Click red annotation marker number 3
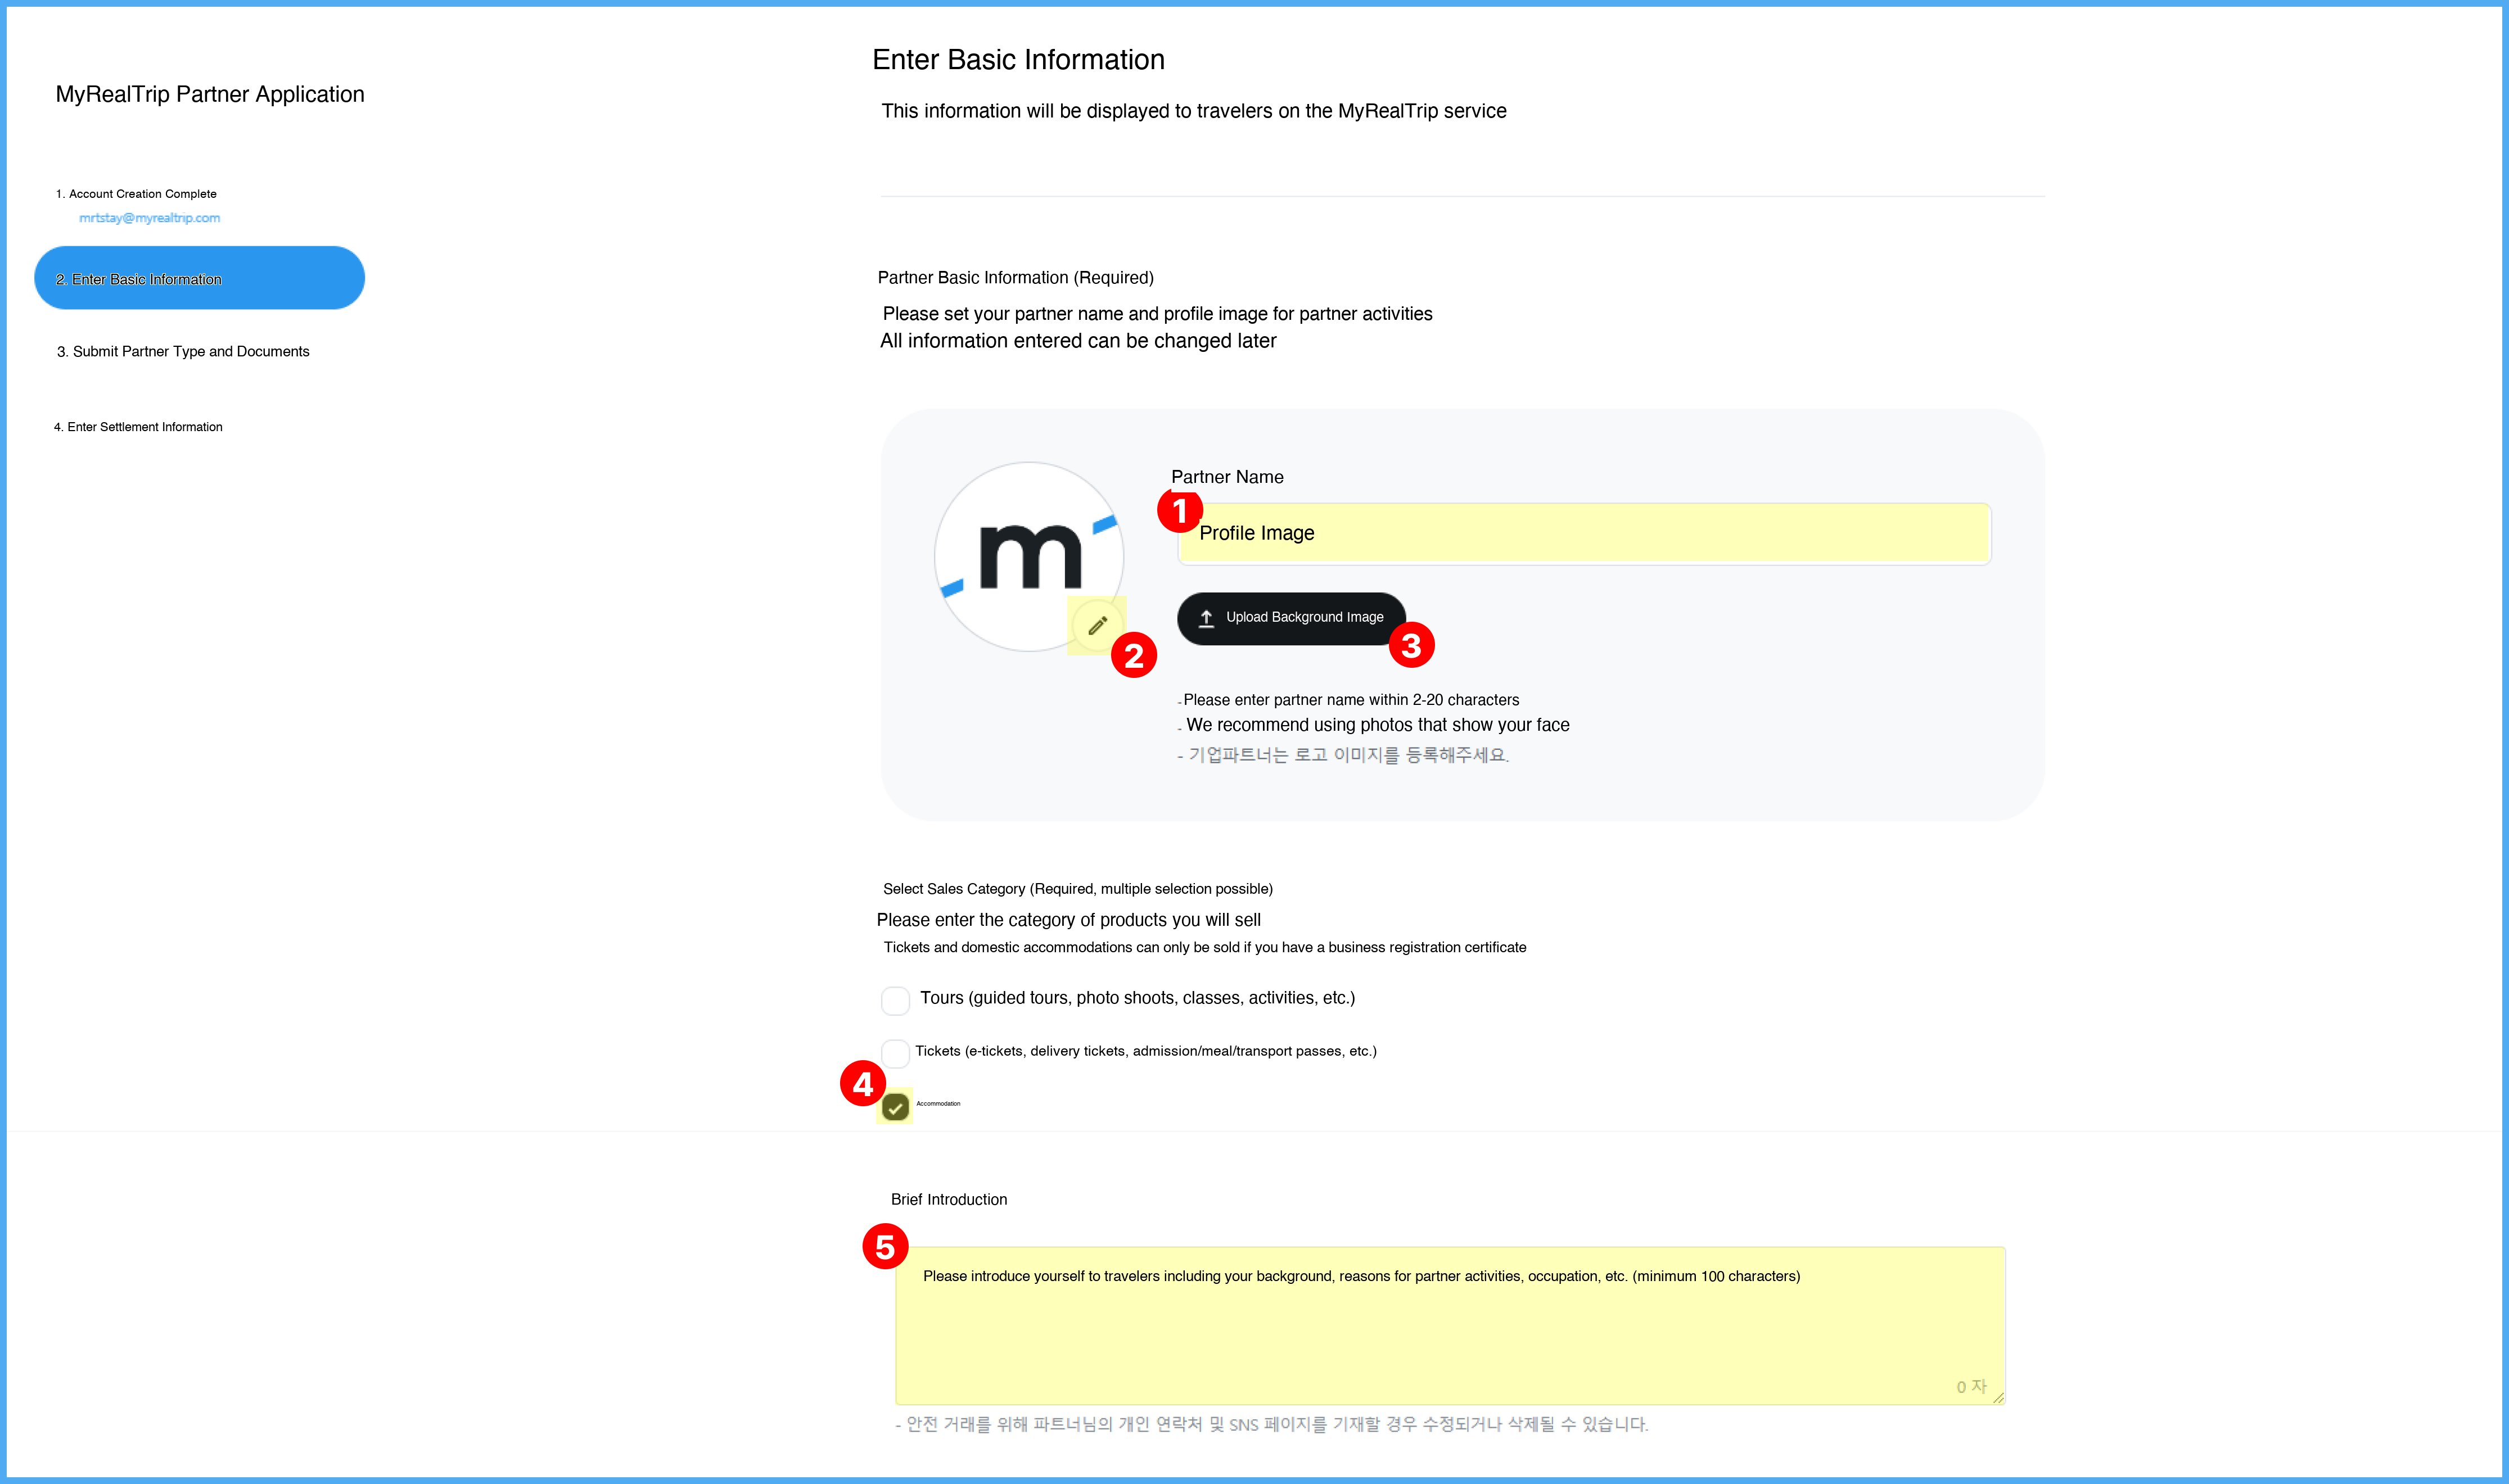The width and height of the screenshot is (2509, 1484). tap(1411, 645)
